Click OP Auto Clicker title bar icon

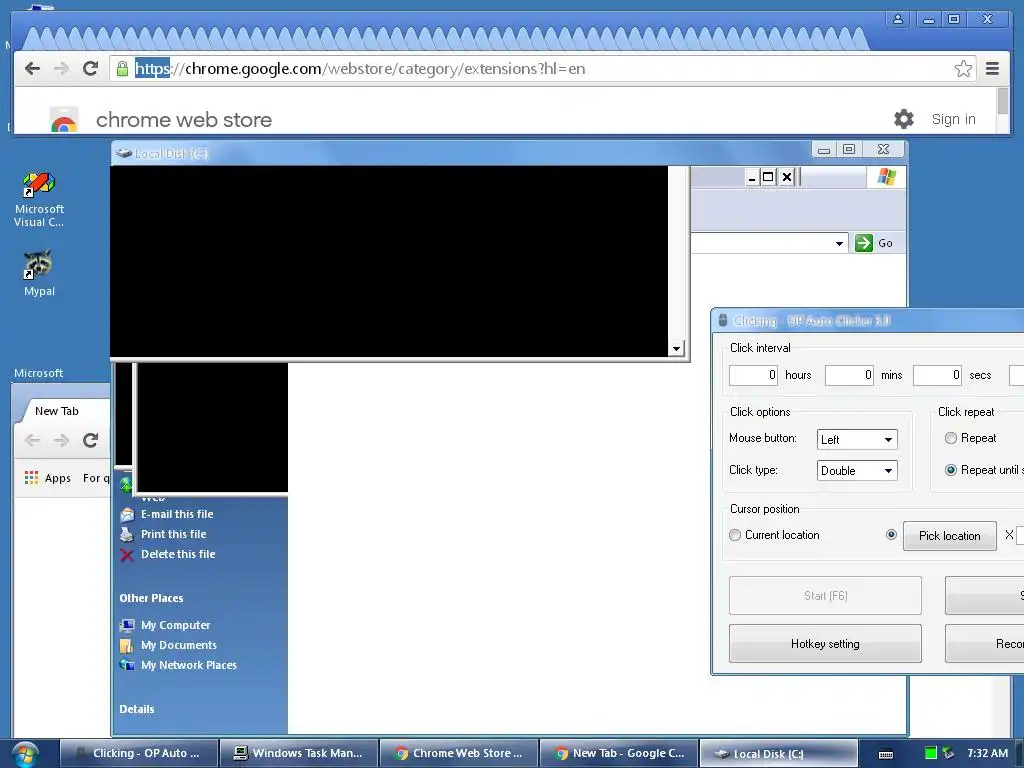coord(722,320)
